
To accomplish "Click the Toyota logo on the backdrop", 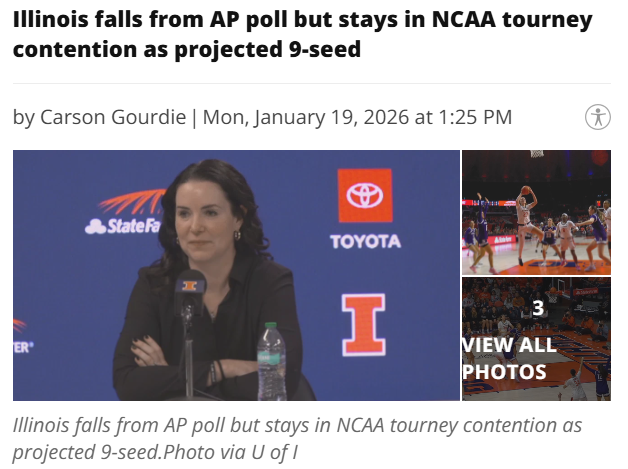I will click(x=365, y=211).
